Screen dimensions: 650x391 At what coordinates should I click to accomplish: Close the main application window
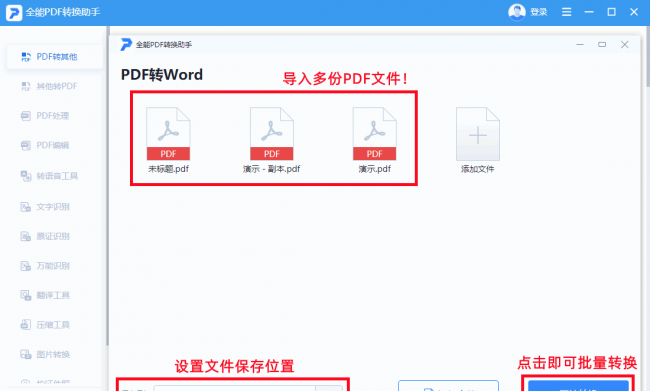(x=634, y=12)
